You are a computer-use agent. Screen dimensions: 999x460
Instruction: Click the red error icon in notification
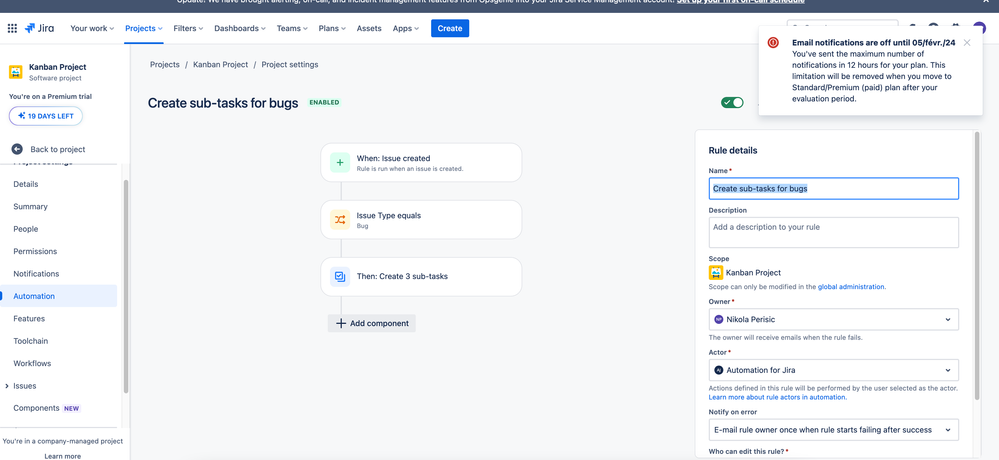773,43
